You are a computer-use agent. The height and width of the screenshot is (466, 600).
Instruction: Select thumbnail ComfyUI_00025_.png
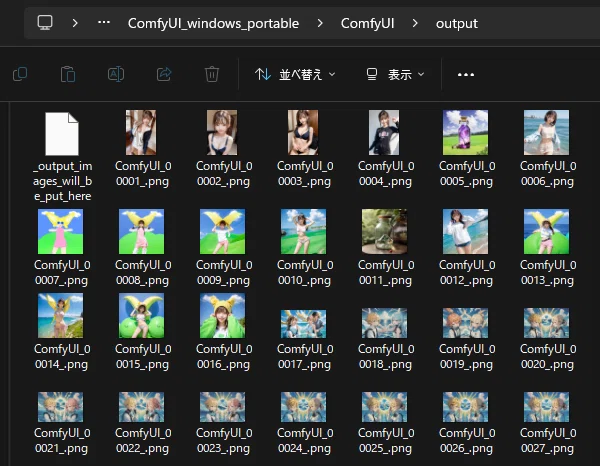pyautogui.click(x=385, y=407)
